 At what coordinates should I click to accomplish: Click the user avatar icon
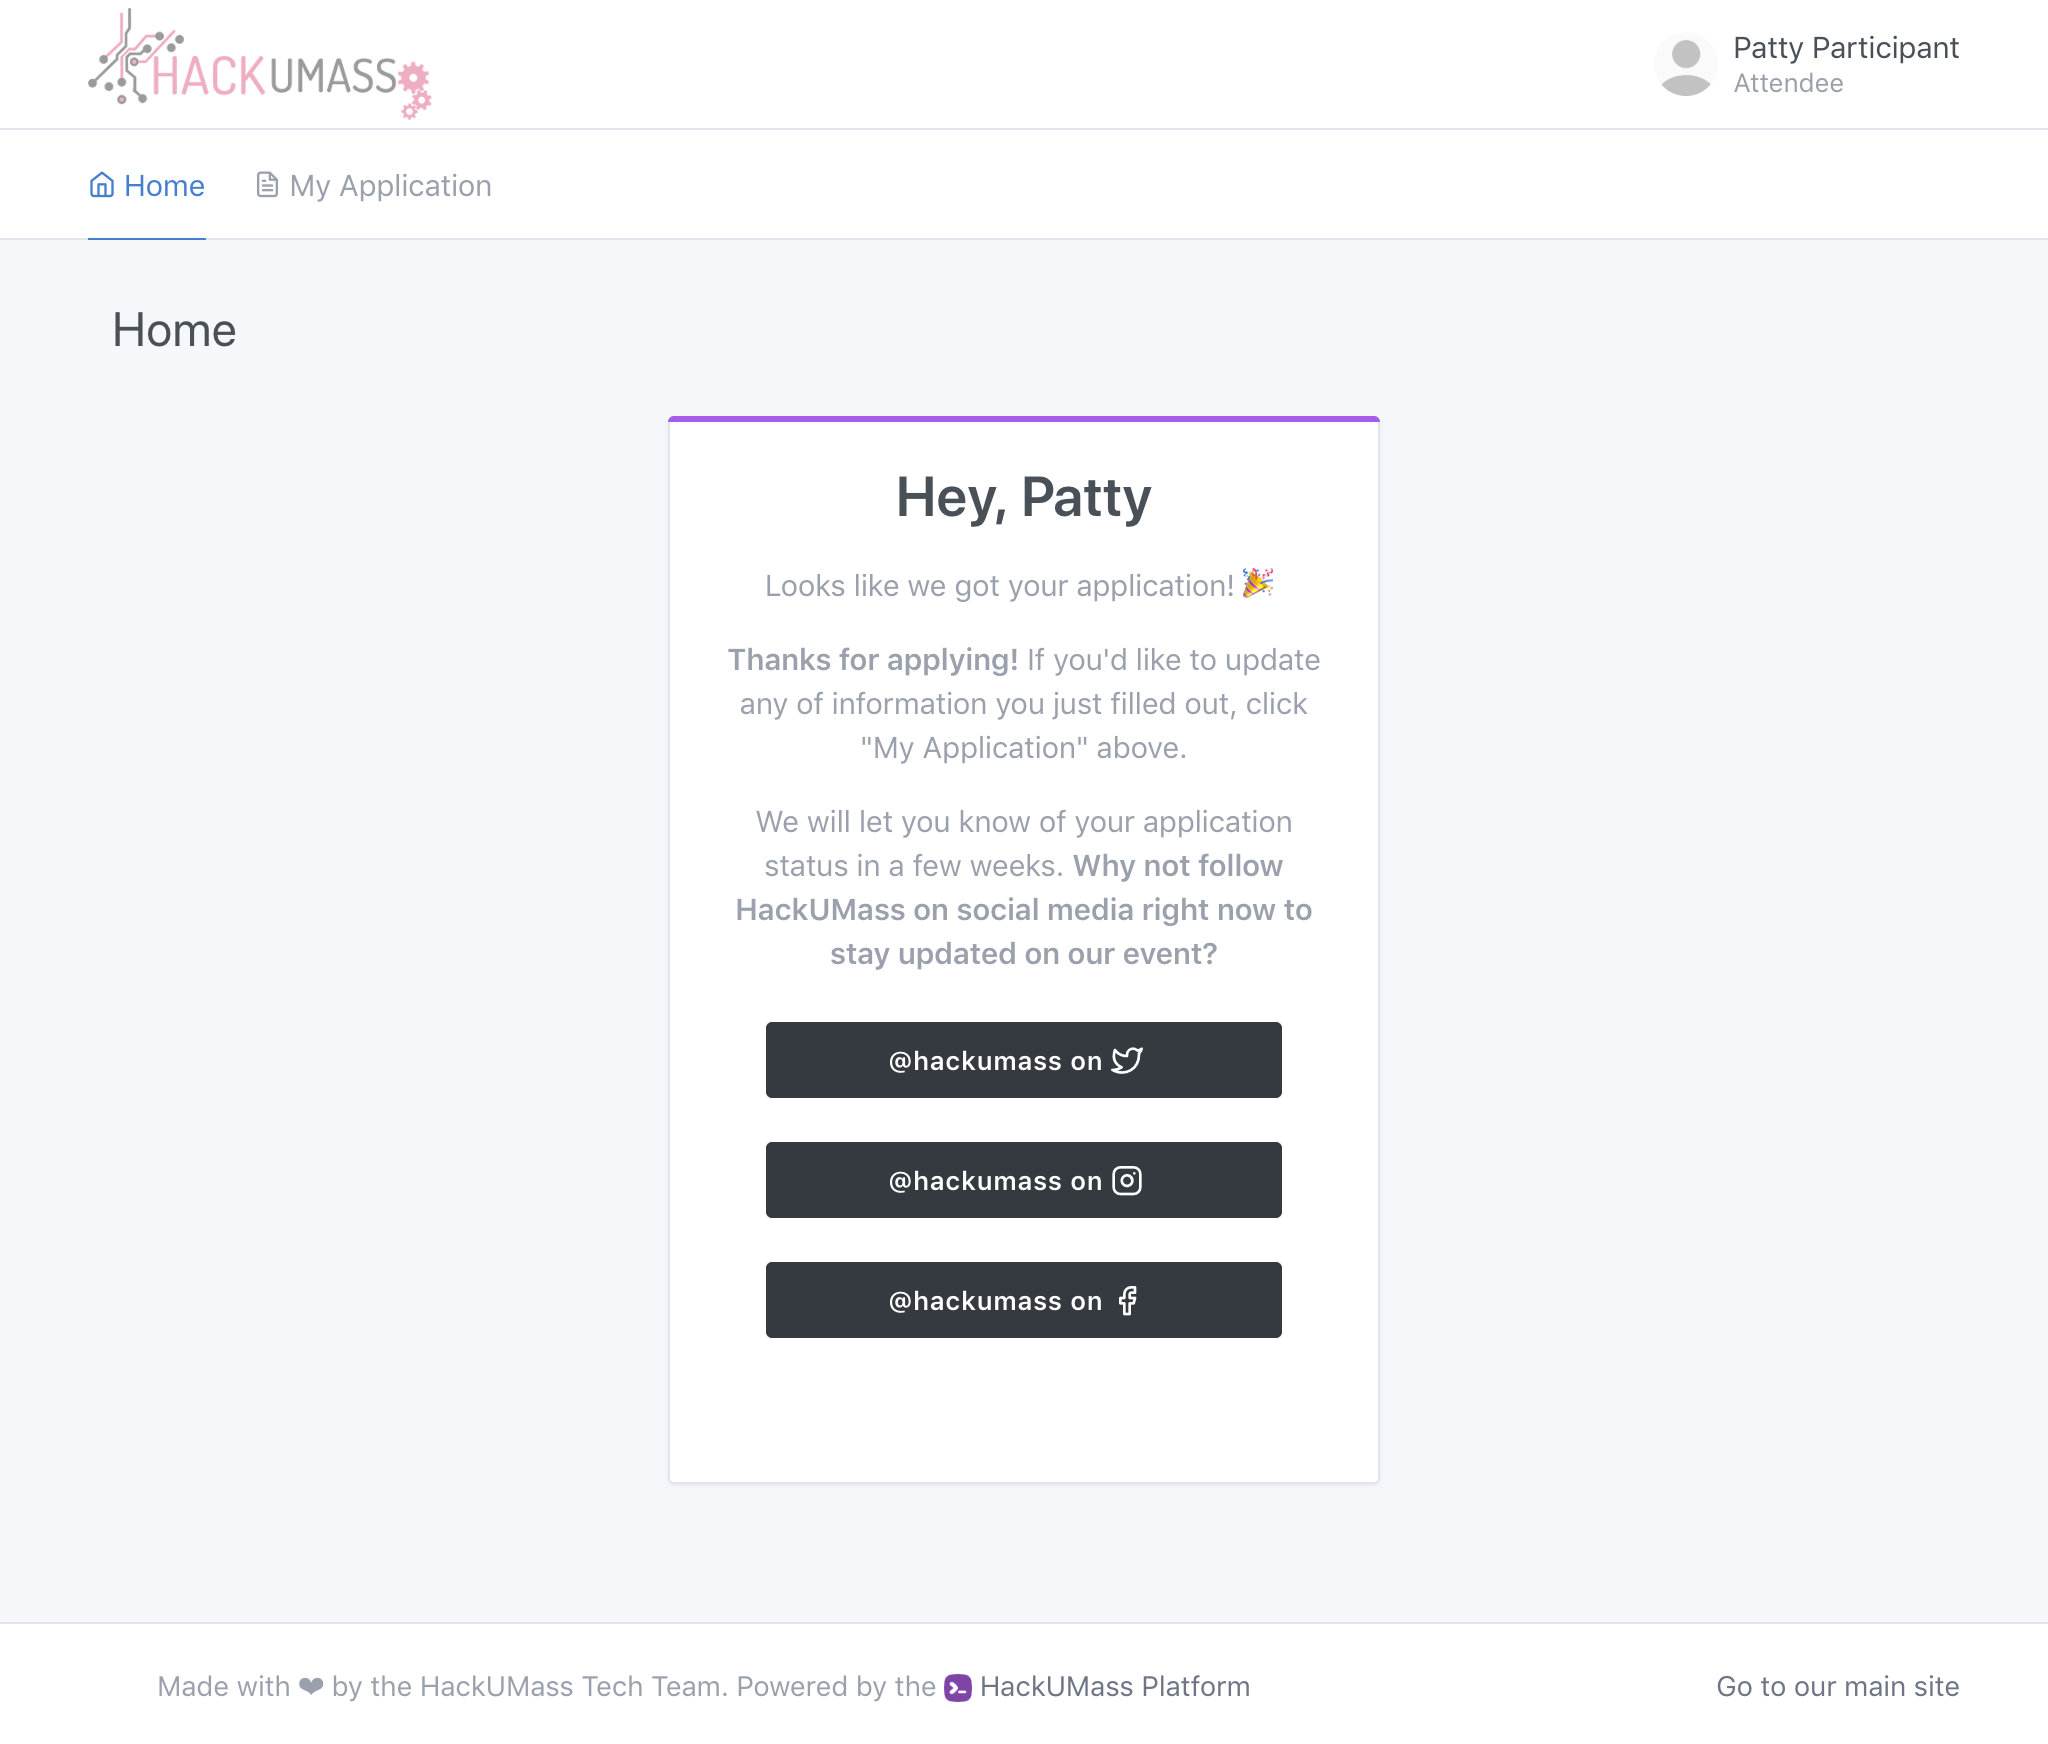pos(1686,65)
